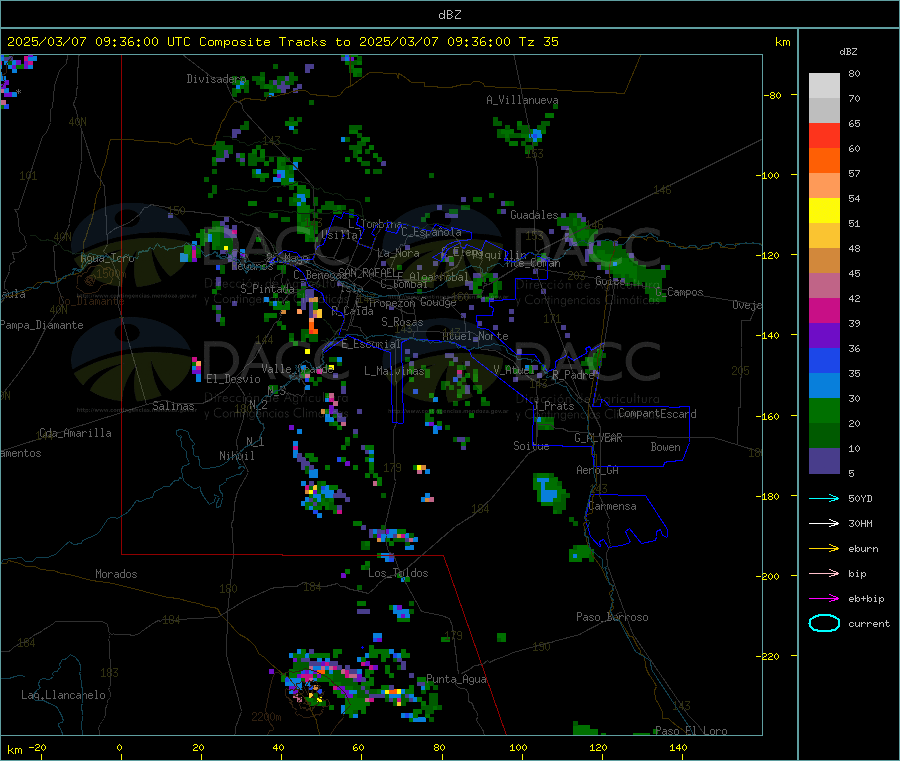Click the E_Escorial location label

tap(370, 344)
